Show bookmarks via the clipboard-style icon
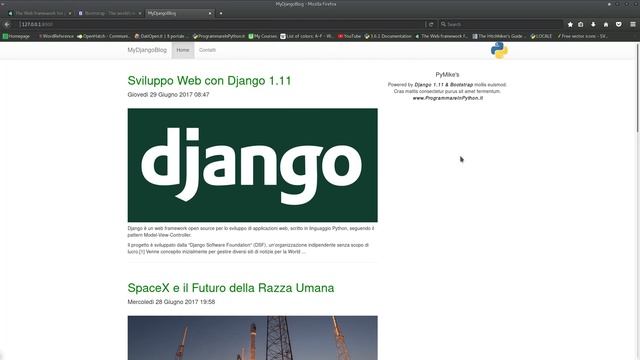This screenshot has height=360, width=640. point(581,24)
